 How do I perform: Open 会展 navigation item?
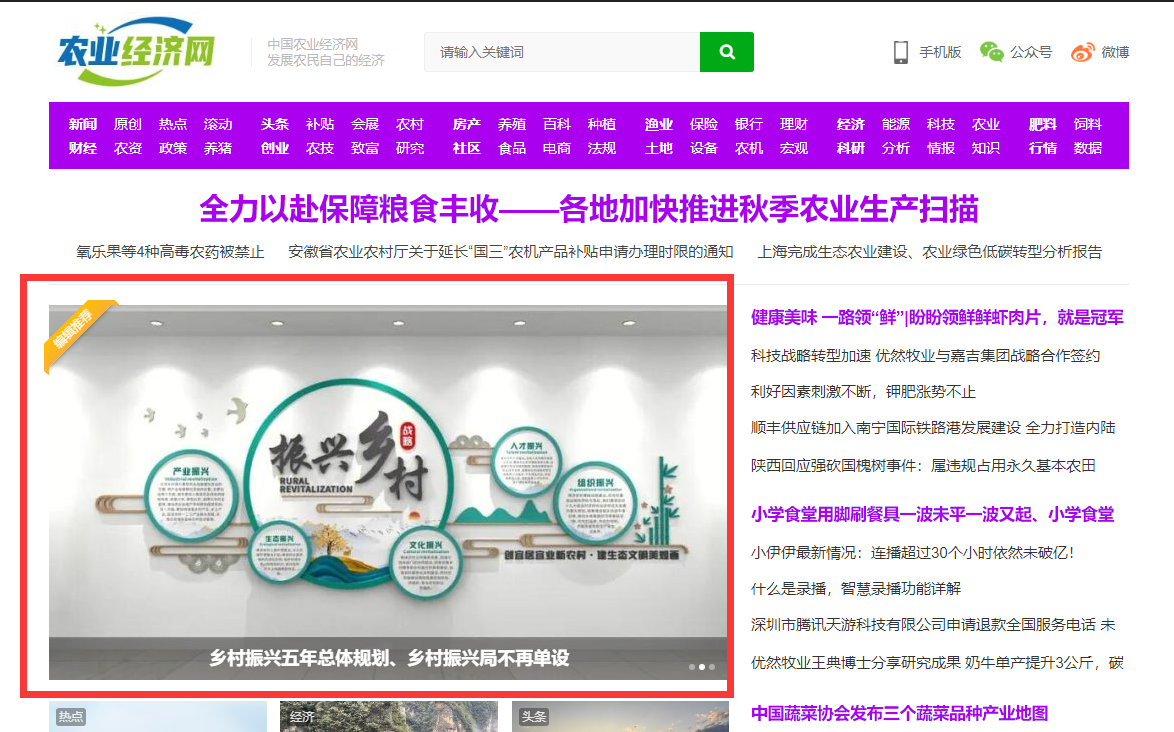pos(365,124)
